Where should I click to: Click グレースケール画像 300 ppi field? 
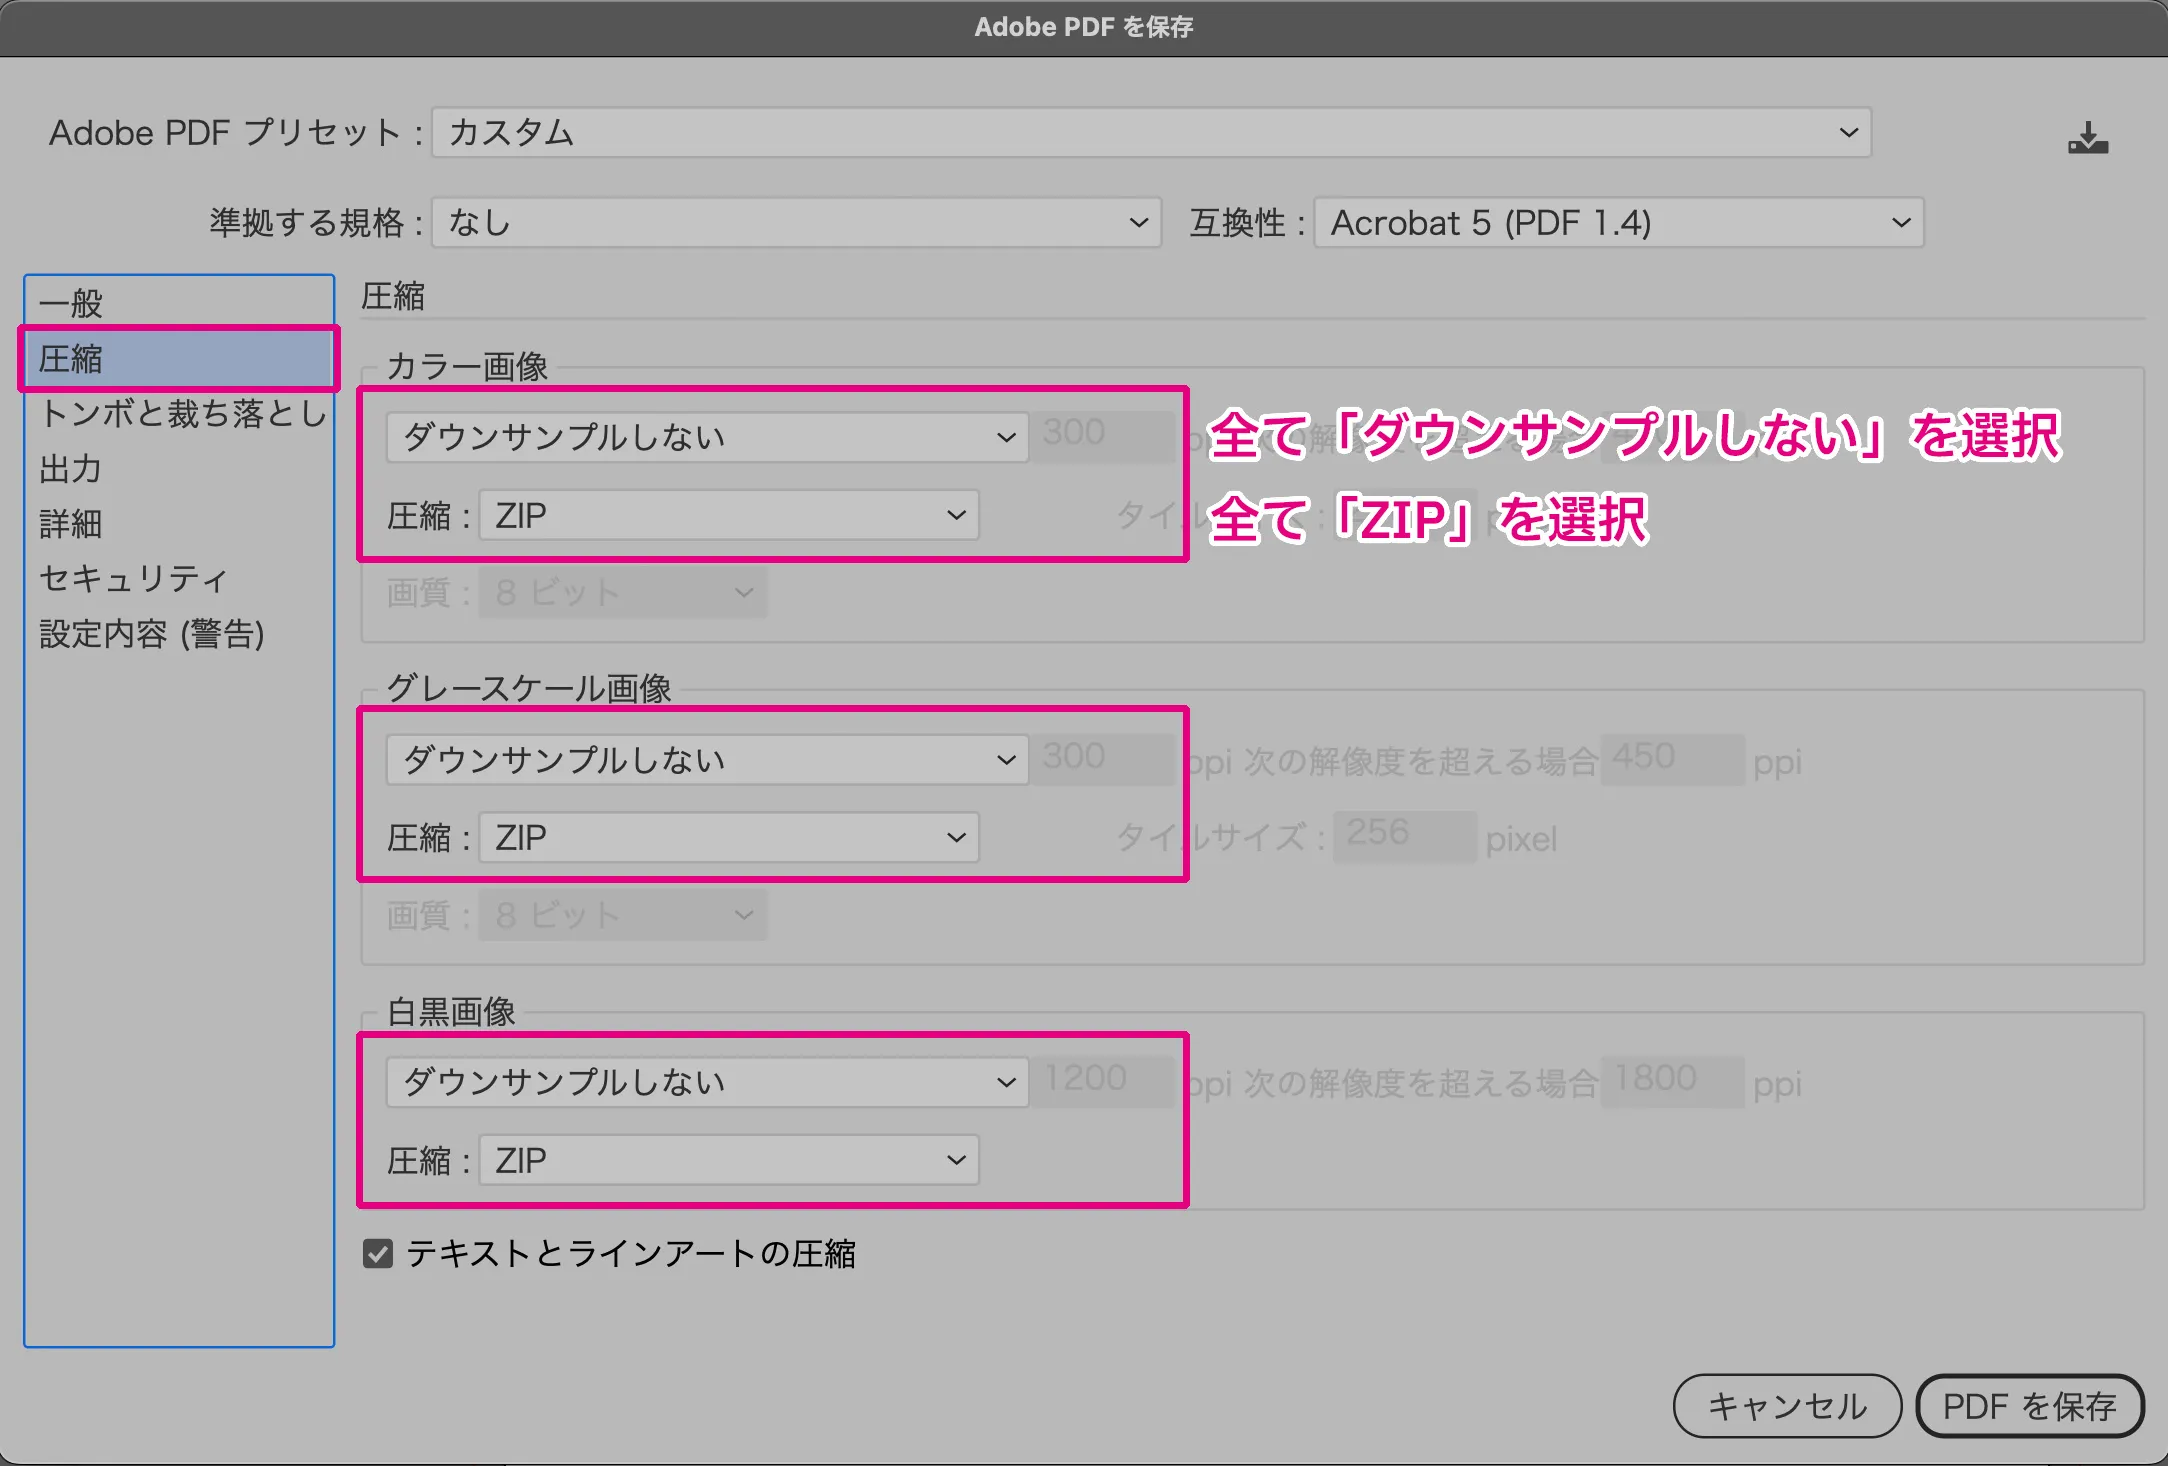(1103, 760)
